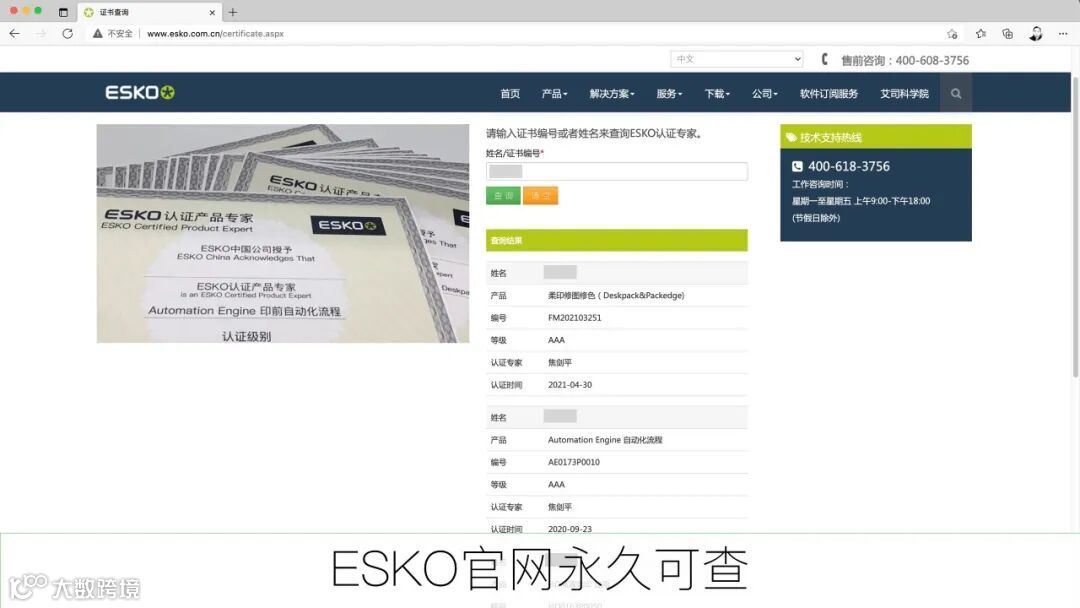Click the not-secure warning icon
Viewport: 1080px width, 608px height.
pos(98,33)
